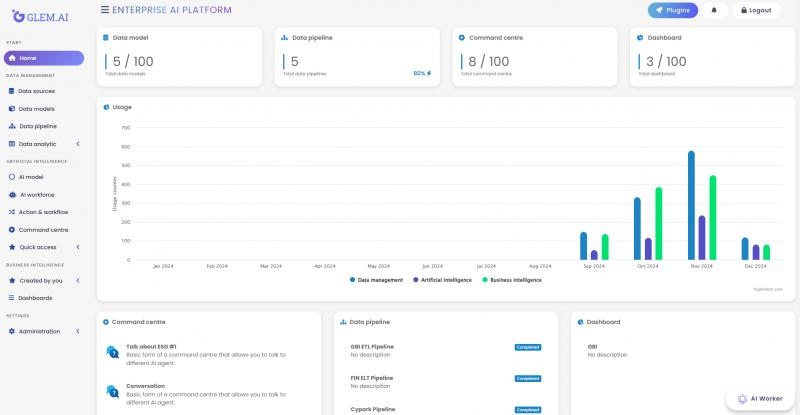Screen dimensions: 800x415
Task: Go to AI workforce page
Action: pos(36,195)
